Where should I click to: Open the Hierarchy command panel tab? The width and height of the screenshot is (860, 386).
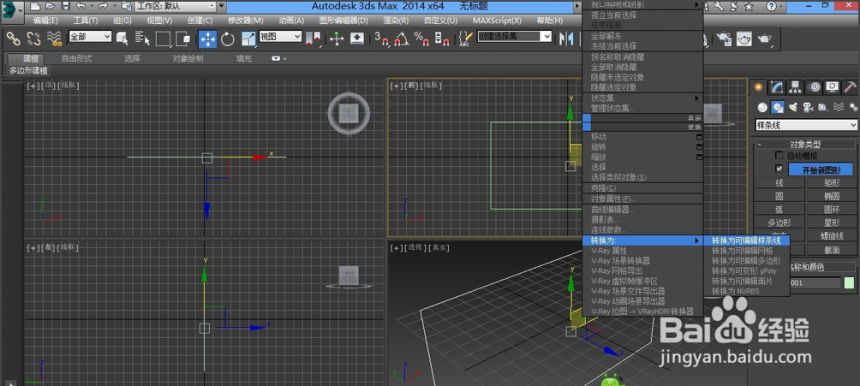tap(795, 87)
